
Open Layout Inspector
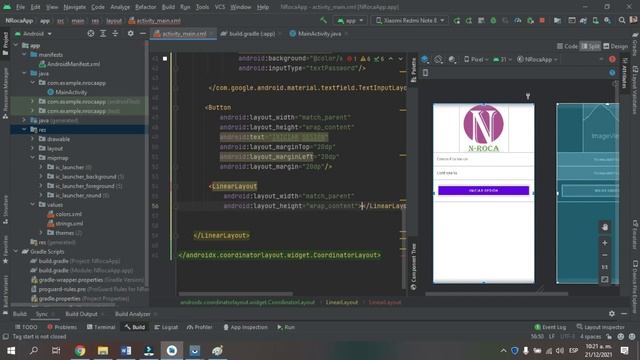pyautogui.click(x=600, y=327)
